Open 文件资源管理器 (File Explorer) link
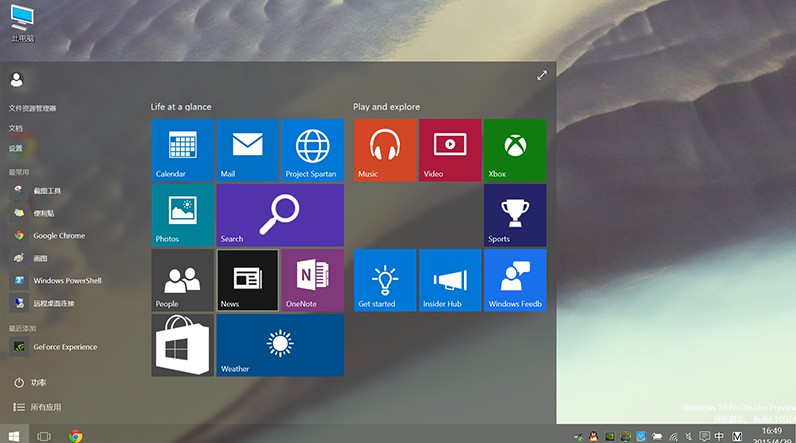The width and height of the screenshot is (796, 443). (x=33, y=108)
